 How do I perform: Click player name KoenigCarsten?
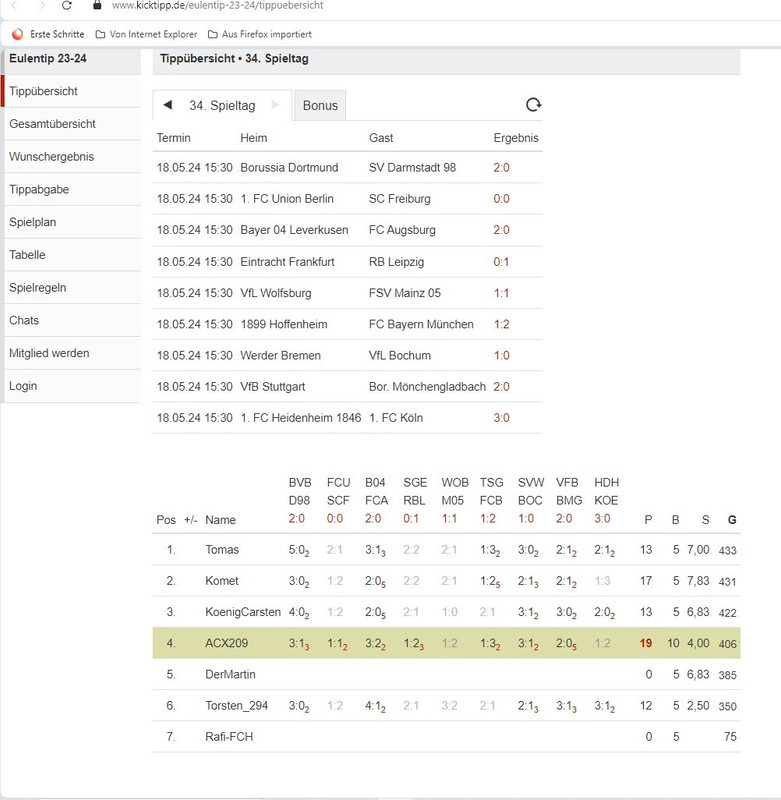point(243,612)
